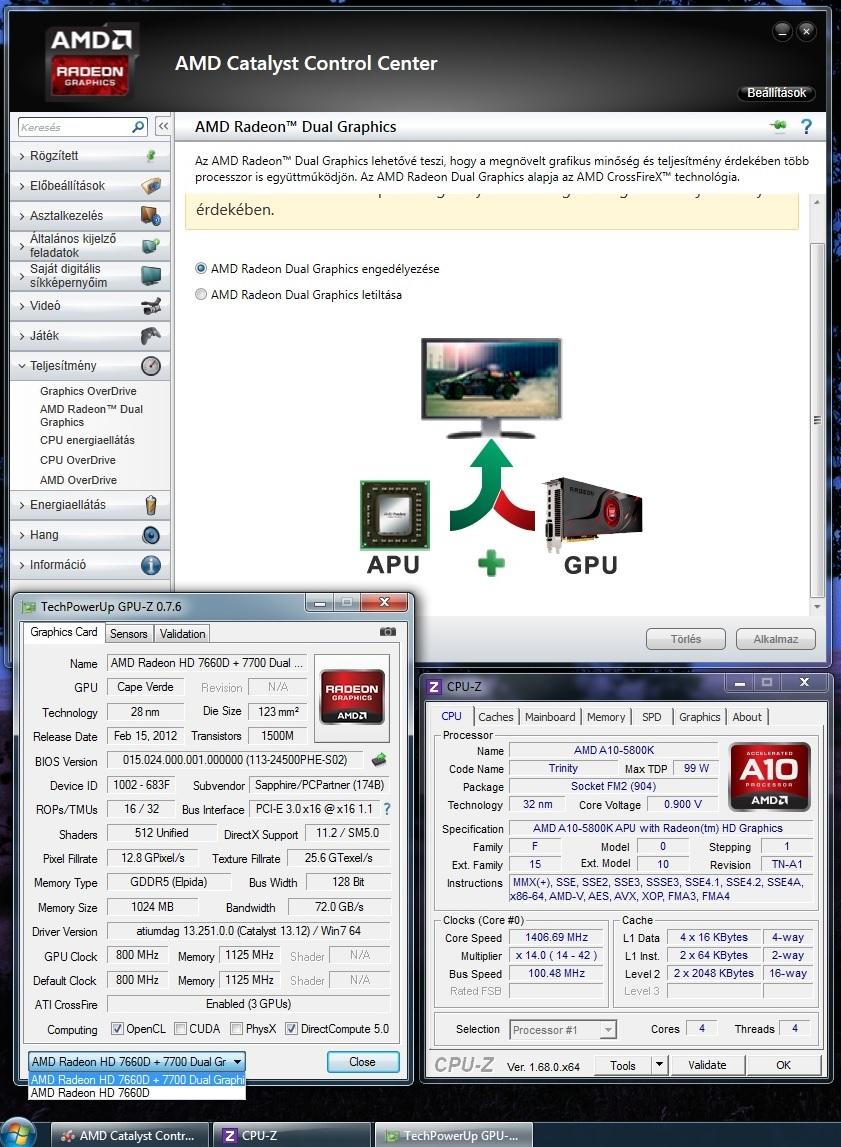Click the Általános kijelző feladatok display icon
The image size is (841, 1147).
click(151, 246)
